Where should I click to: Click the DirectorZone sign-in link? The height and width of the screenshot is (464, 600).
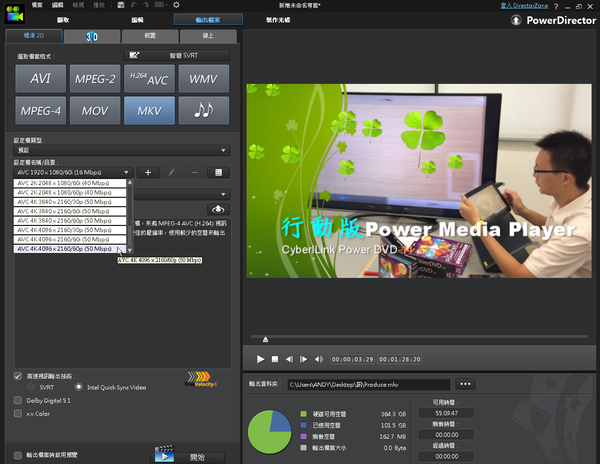pyautogui.click(x=555, y=6)
